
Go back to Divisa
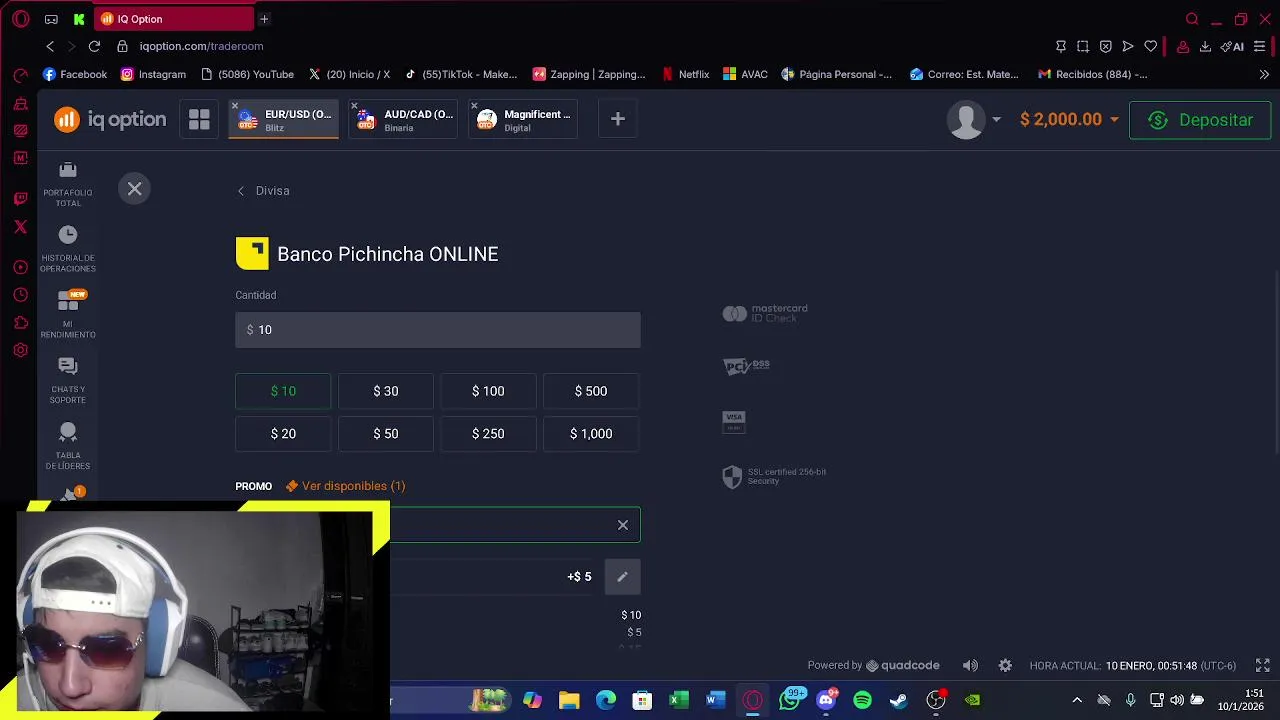click(x=263, y=191)
